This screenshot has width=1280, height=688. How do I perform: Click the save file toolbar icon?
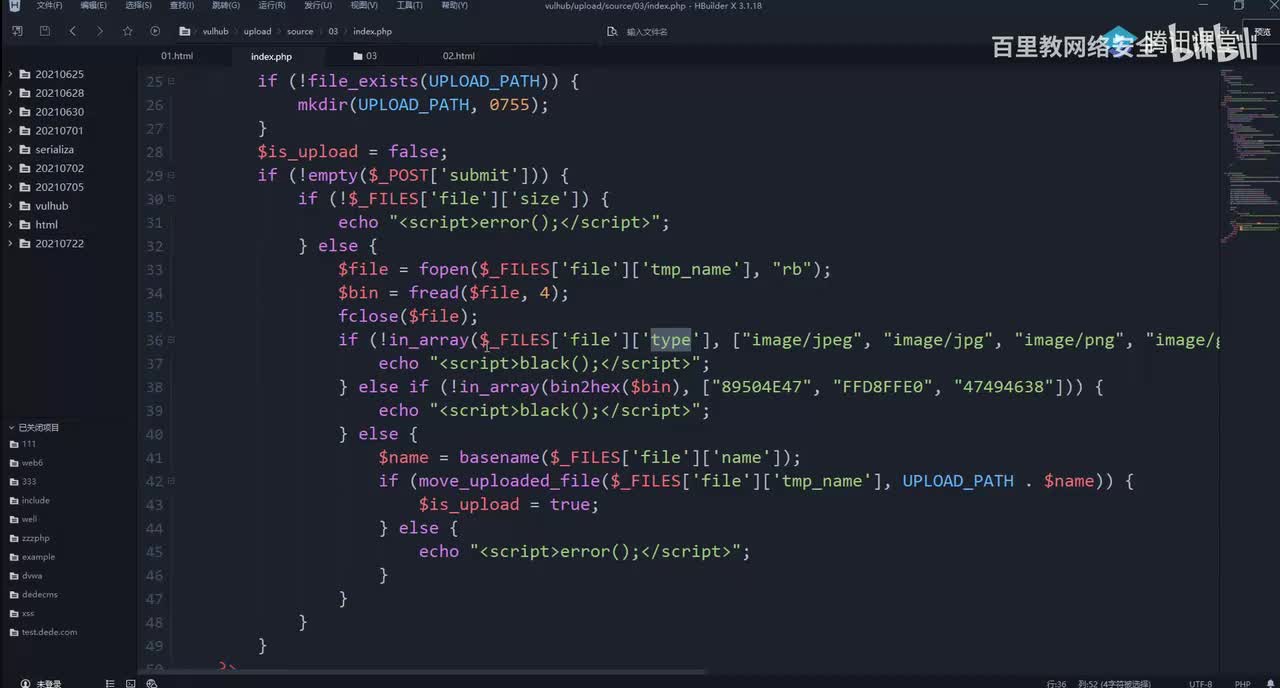coord(45,31)
